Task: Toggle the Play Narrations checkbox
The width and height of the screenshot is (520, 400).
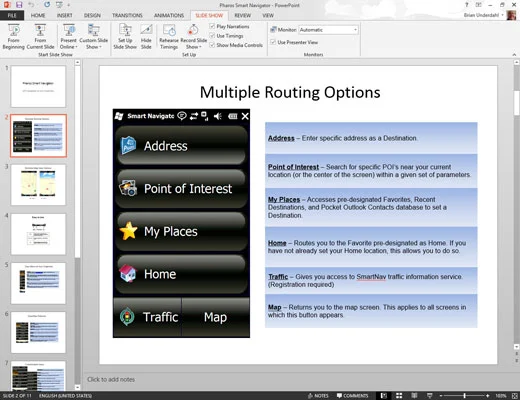Action: (x=212, y=26)
